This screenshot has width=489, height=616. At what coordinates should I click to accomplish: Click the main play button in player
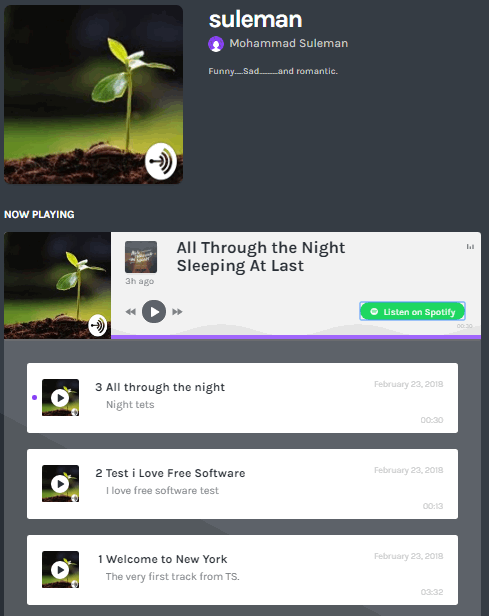154,312
